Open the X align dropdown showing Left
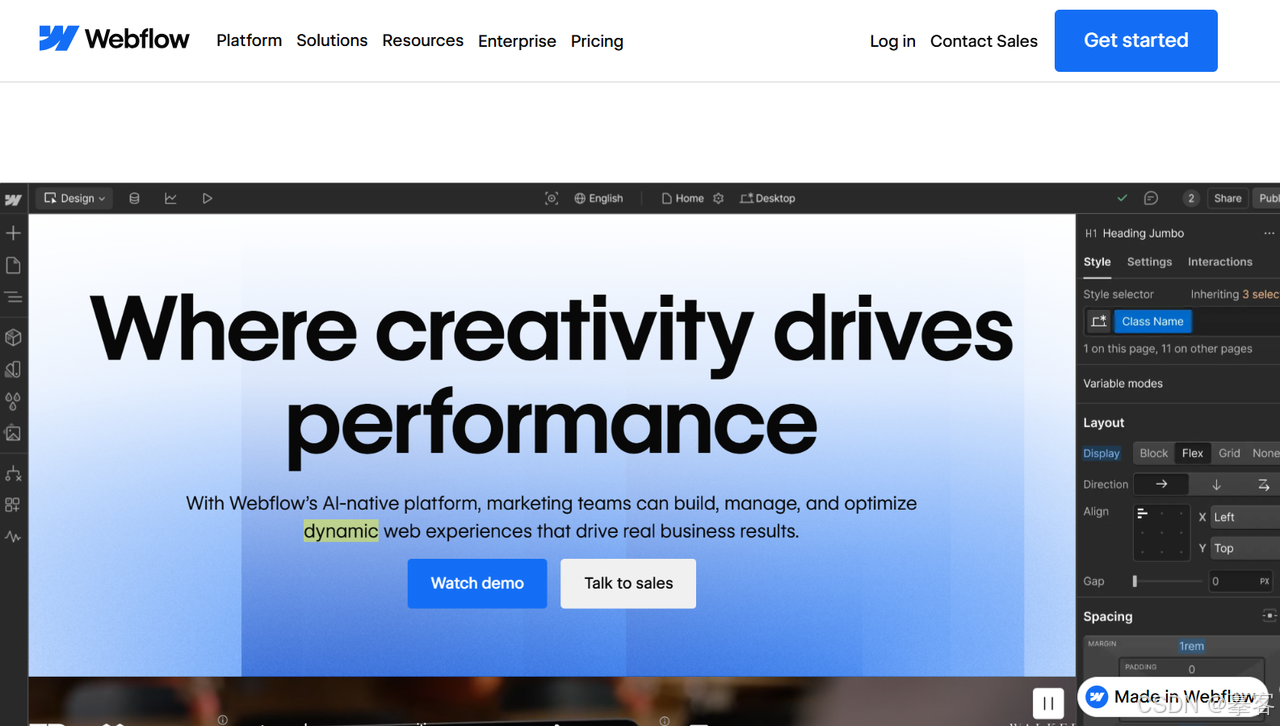This screenshot has width=1280, height=726. pos(1245,517)
